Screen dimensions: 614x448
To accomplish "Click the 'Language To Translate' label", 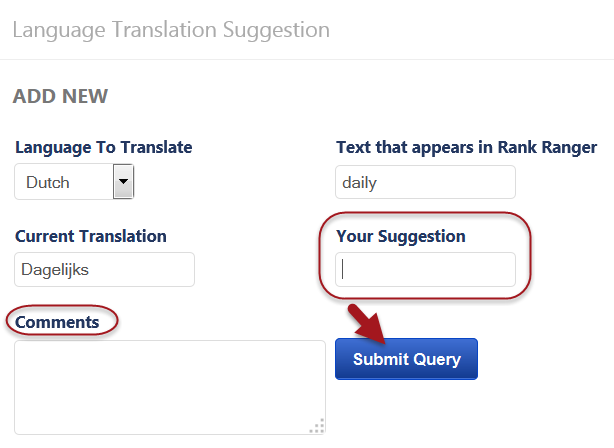I will [x=103, y=148].
